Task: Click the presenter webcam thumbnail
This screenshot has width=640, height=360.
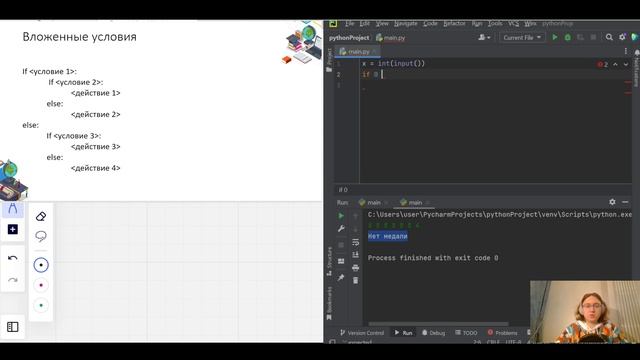Action: [585, 312]
